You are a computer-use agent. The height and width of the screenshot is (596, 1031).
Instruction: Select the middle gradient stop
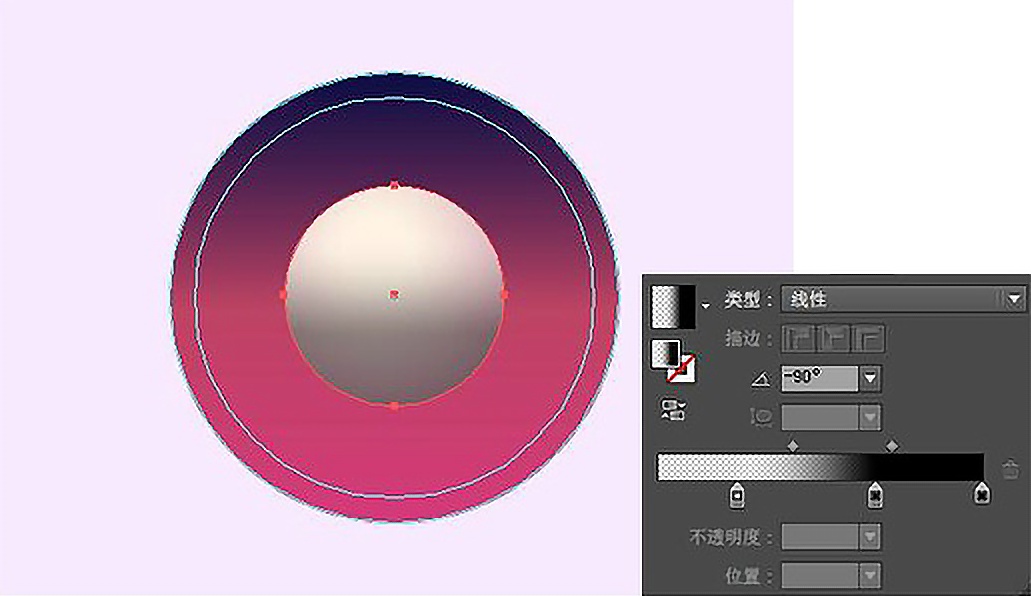[x=875, y=493]
